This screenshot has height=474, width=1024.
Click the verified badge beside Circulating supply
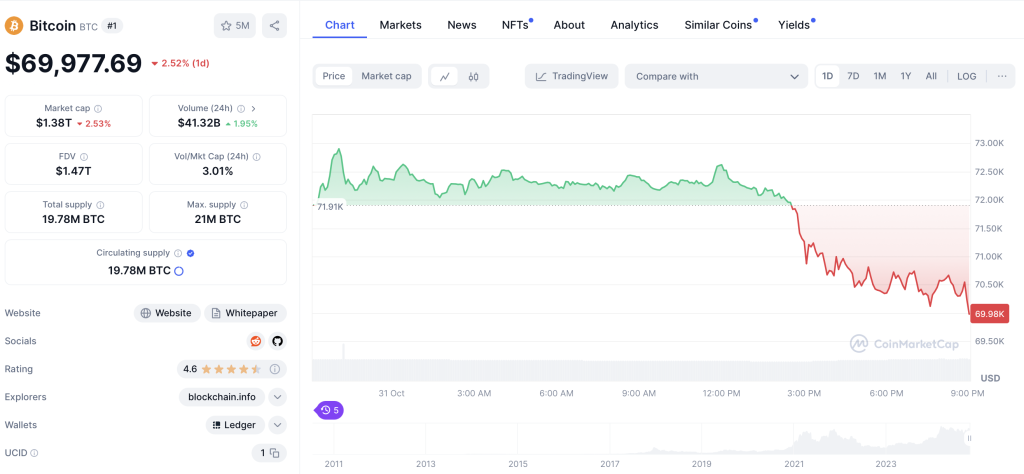190,253
